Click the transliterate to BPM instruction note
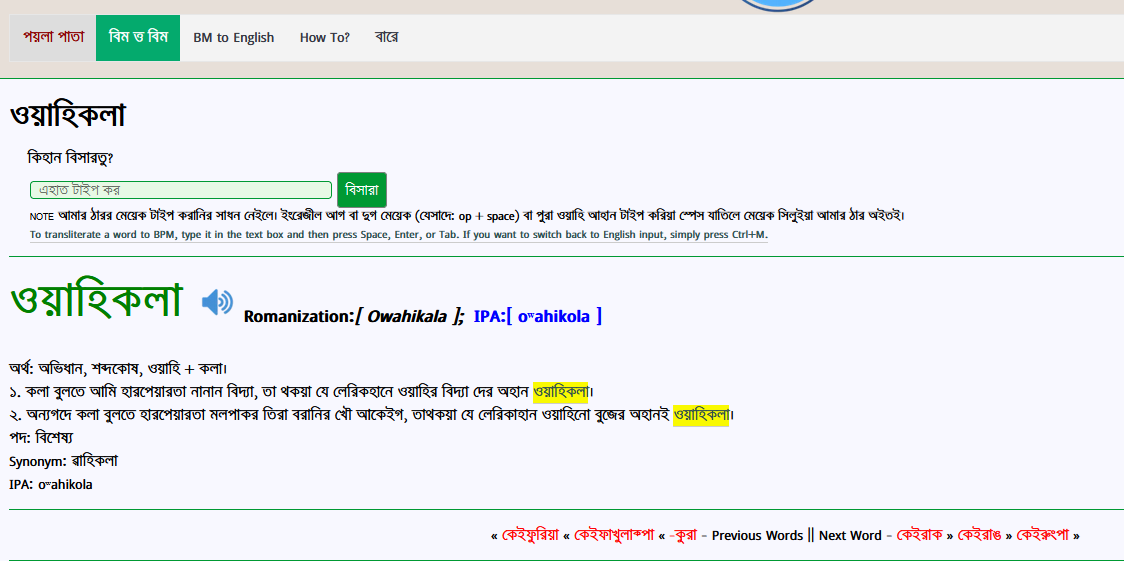Image resolution: width=1124 pixels, height=561 pixels. [399, 235]
